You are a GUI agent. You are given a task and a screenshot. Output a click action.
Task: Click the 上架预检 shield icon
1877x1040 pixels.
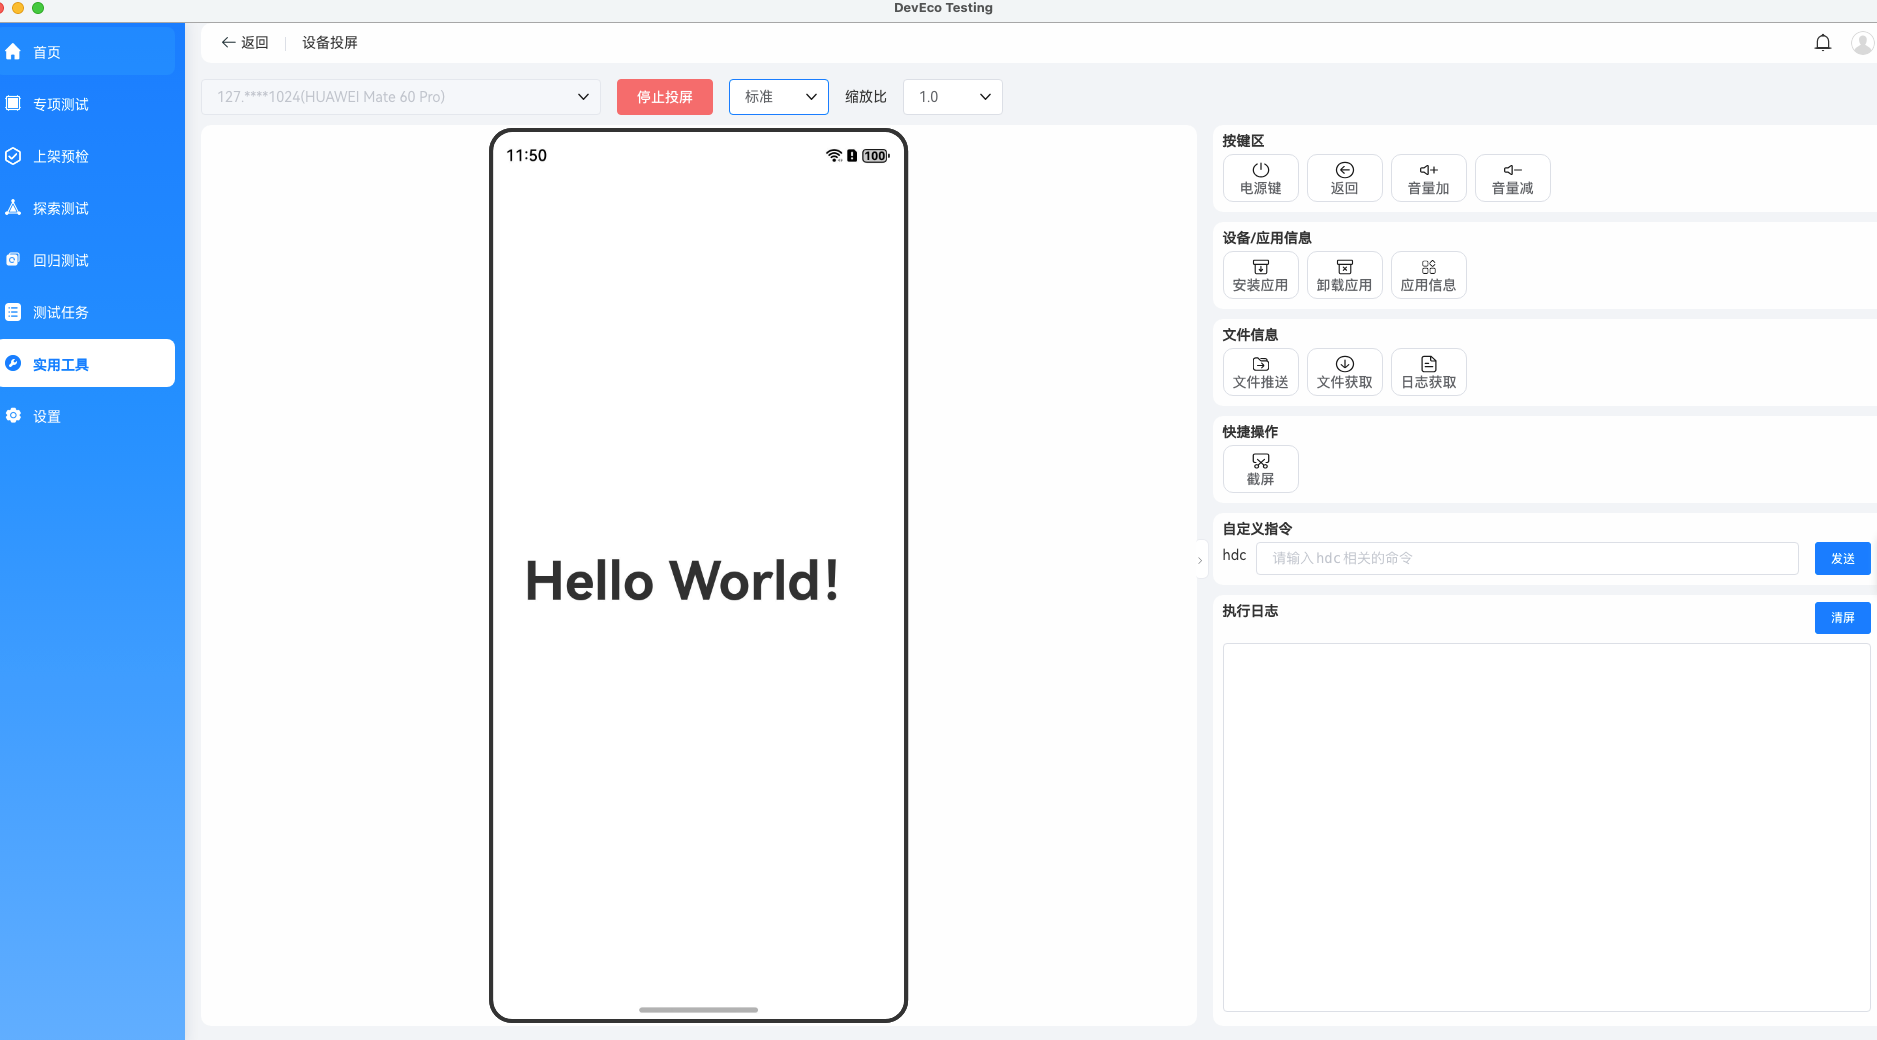13,156
